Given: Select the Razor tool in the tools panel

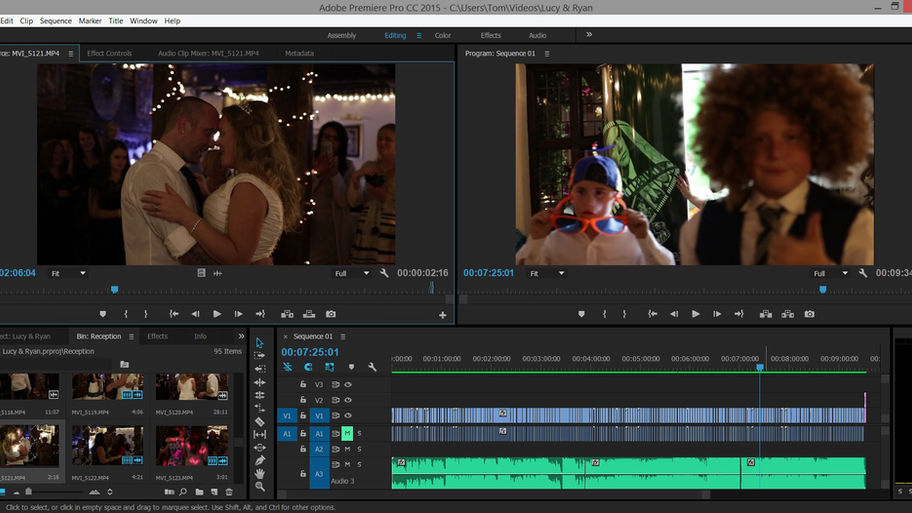Looking at the screenshot, I should (x=260, y=421).
